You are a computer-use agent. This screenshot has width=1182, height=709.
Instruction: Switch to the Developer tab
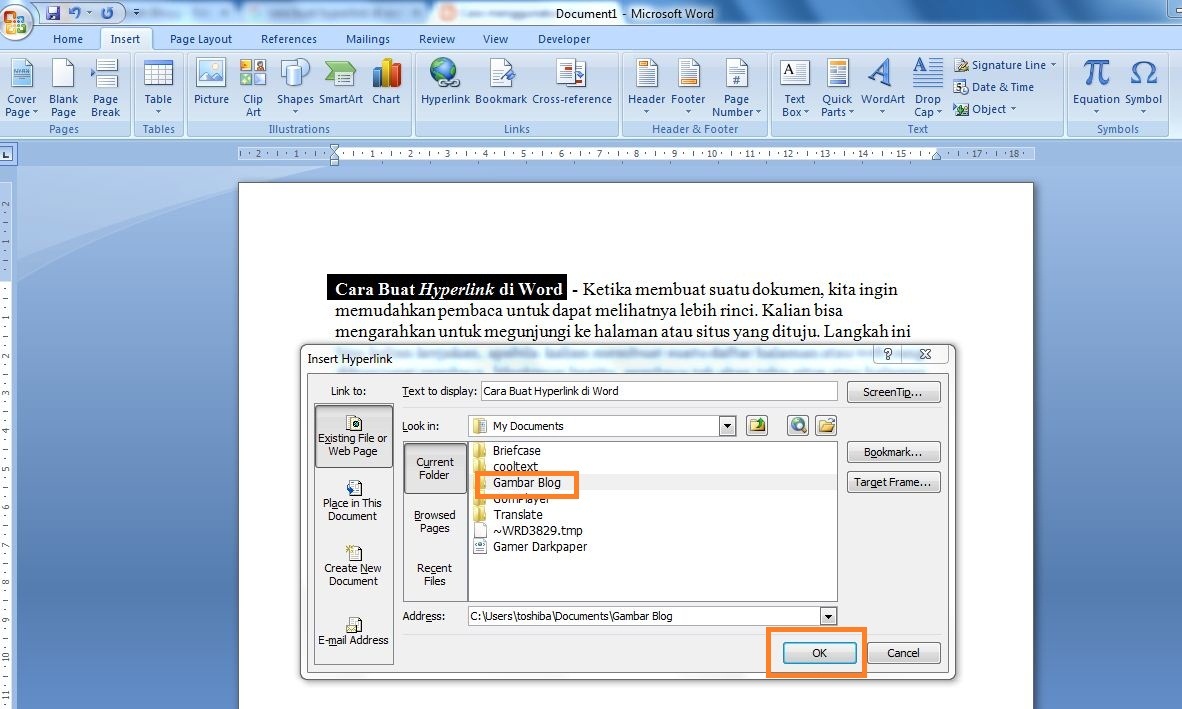click(564, 39)
